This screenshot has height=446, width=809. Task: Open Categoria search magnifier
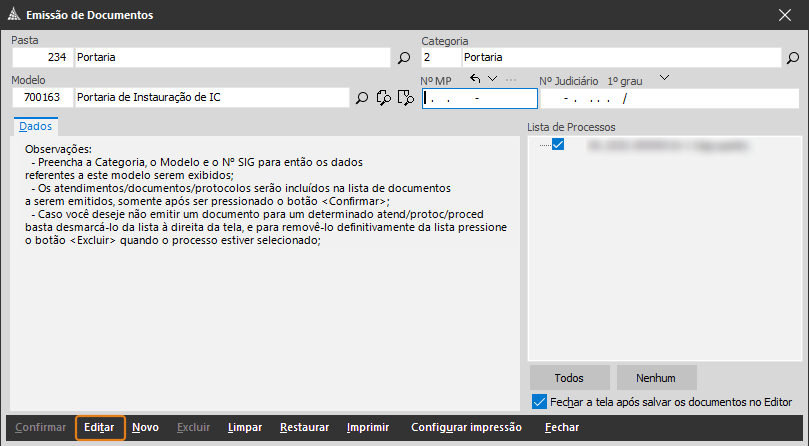[x=793, y=58]
